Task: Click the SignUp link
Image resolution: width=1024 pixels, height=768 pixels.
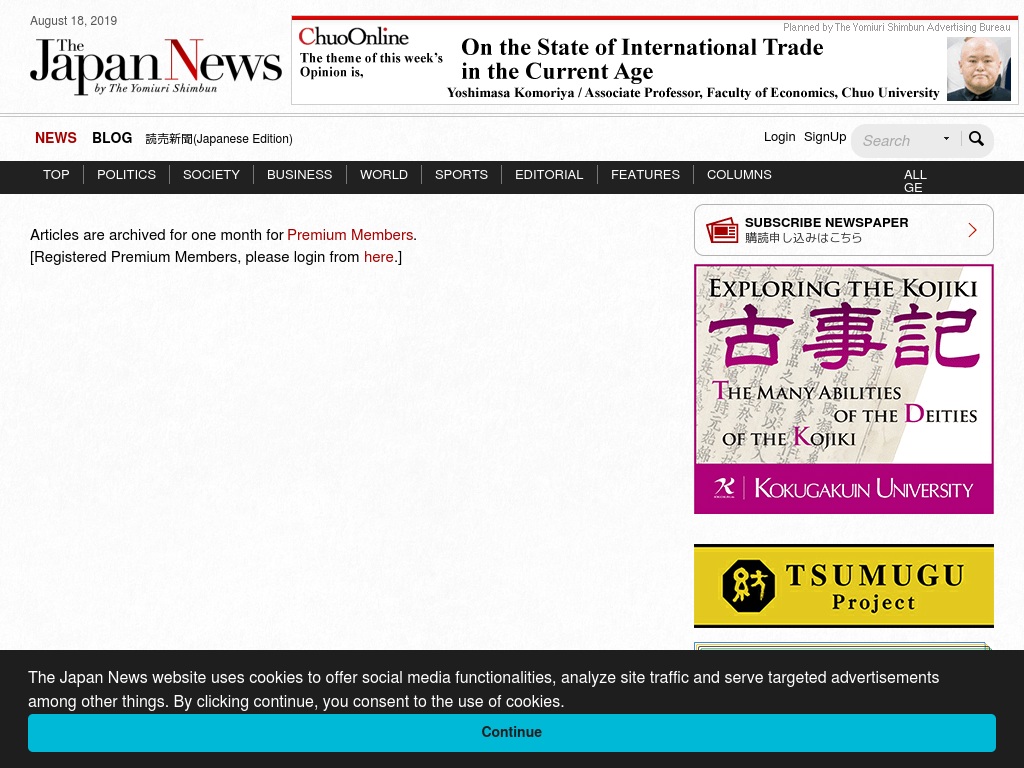Action: (x=825, y=136)
